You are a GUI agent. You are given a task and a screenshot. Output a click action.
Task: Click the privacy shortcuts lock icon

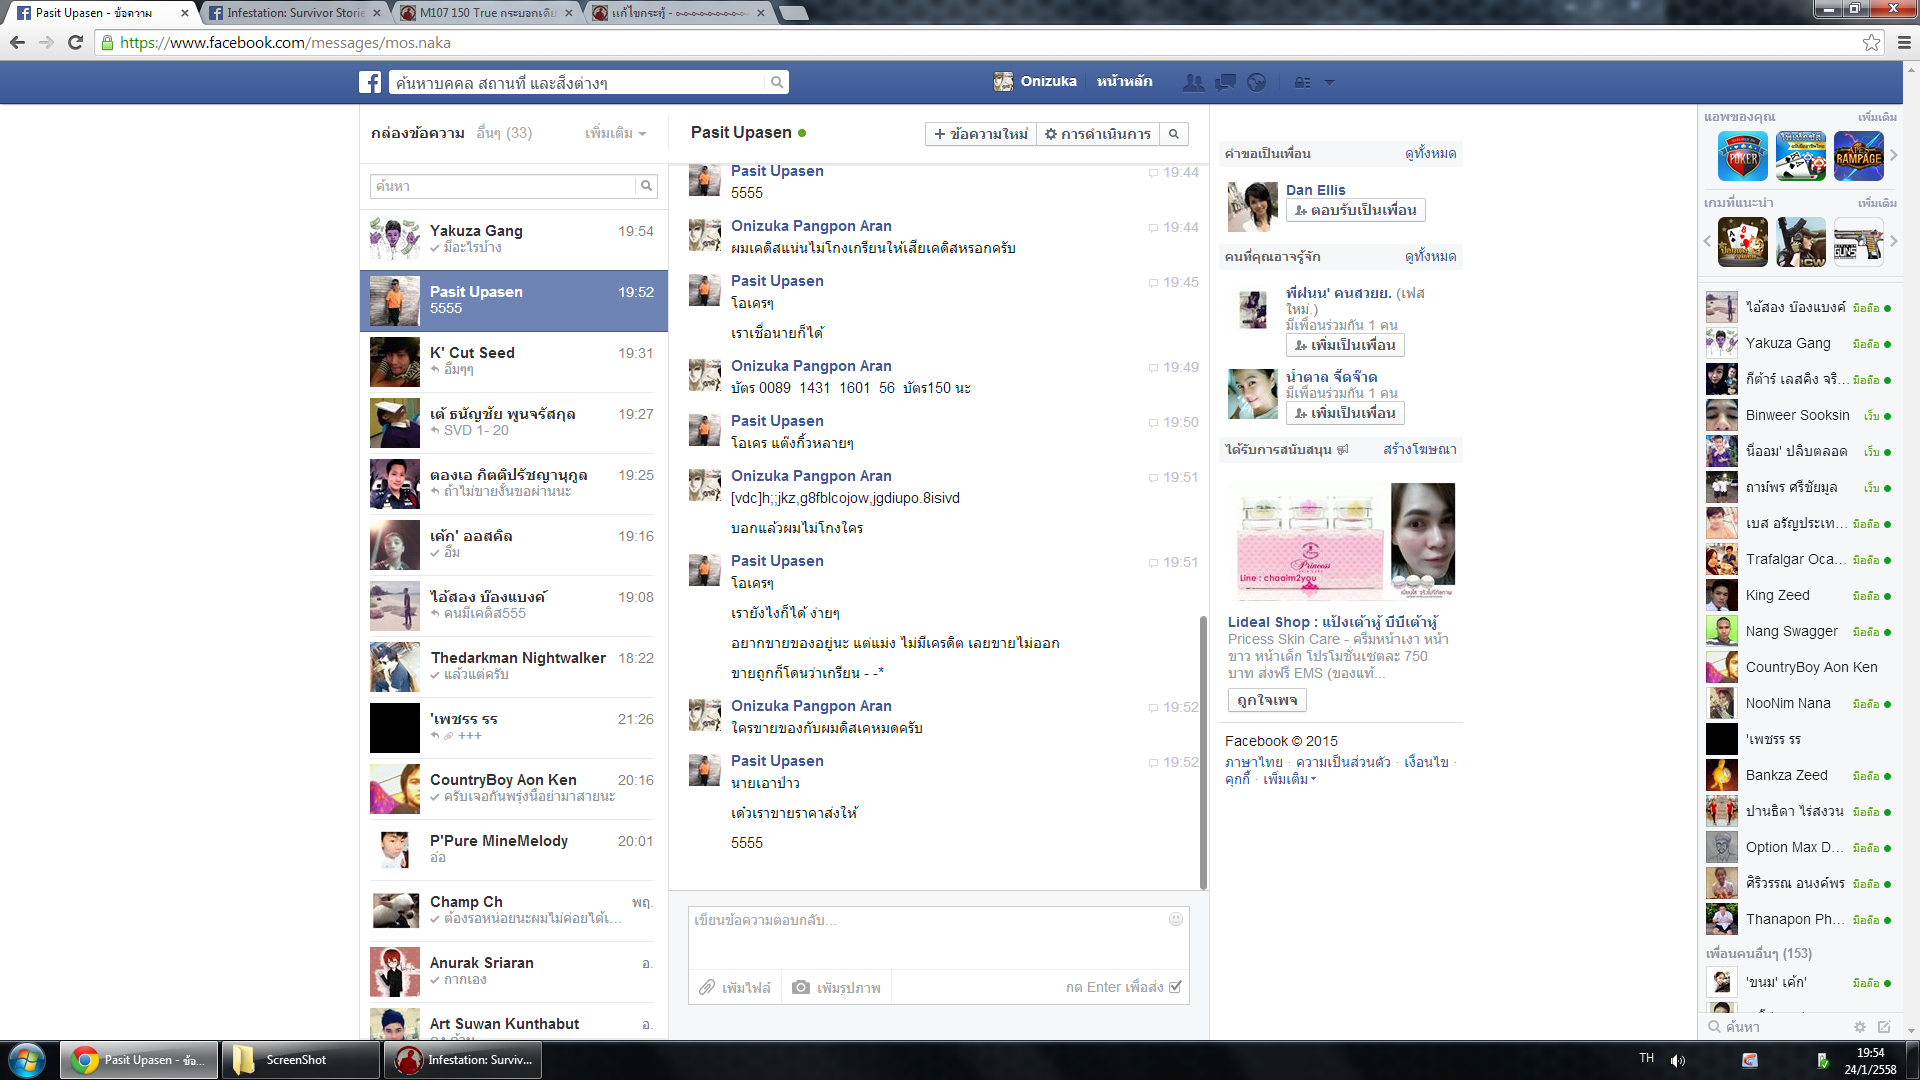tap(1302, 82)
